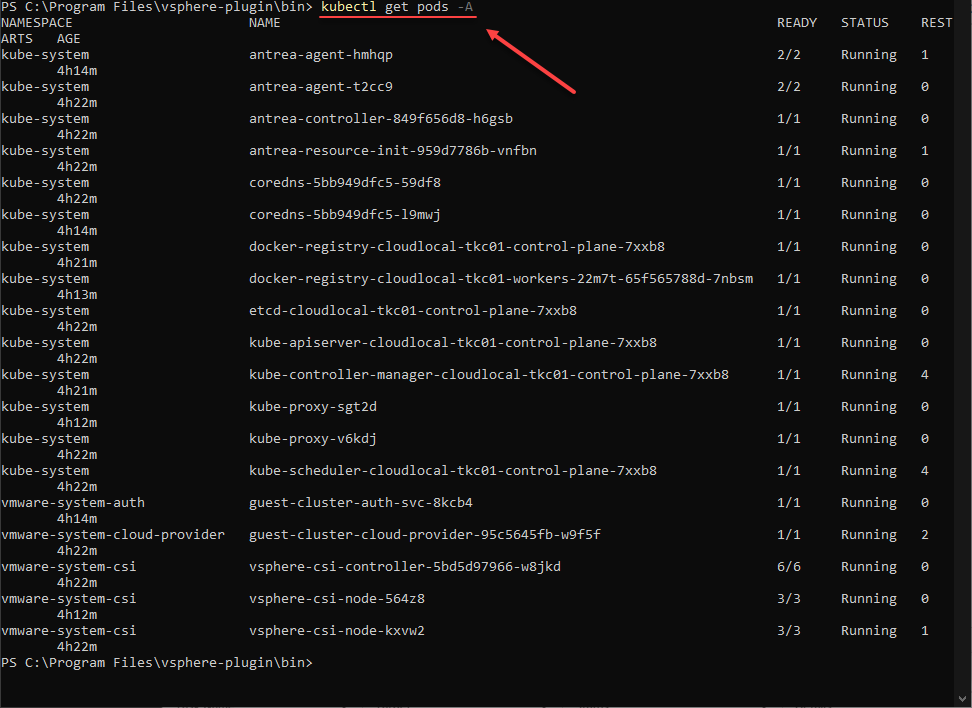Click the vmware-system-cloud-provider namespace text
This screenshot has width=972, height=708.
click(x=113, y=535)
